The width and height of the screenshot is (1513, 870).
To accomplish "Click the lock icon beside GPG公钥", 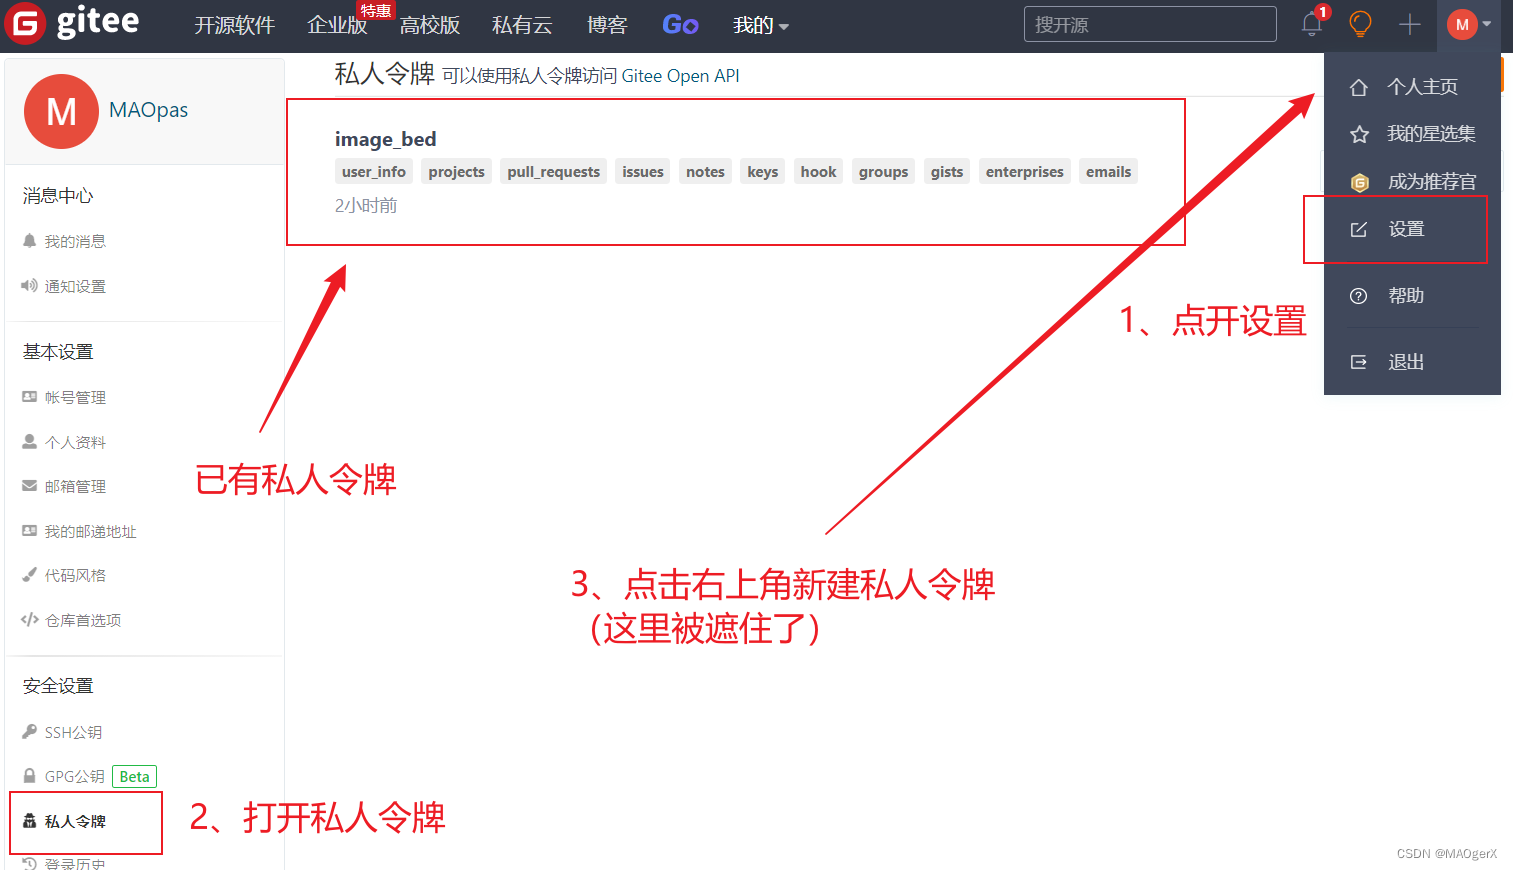I will tap(29, 776).
